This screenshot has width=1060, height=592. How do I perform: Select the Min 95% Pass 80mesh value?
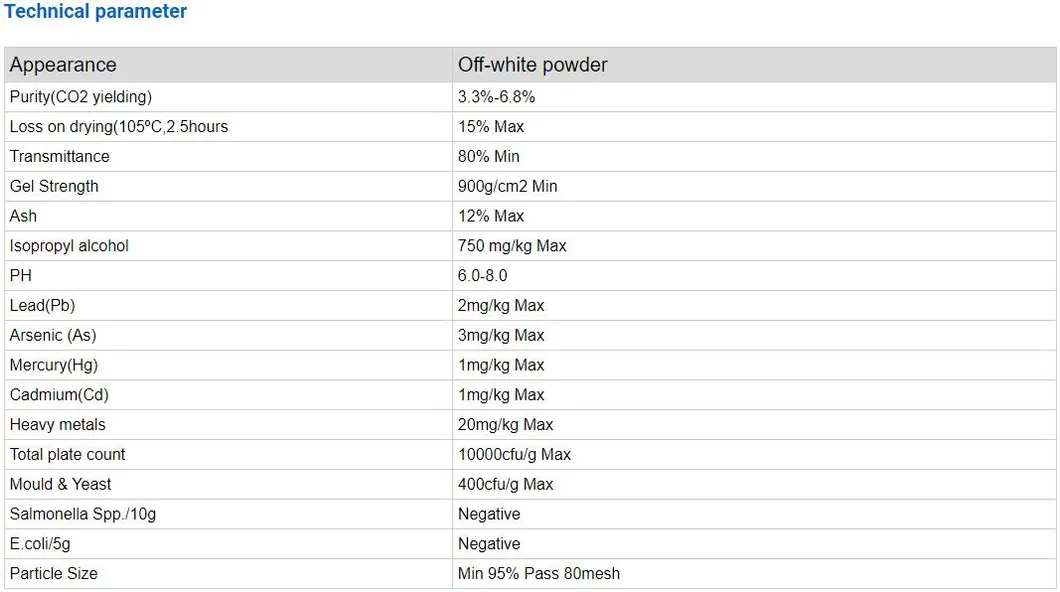click(x=539, y=574)
